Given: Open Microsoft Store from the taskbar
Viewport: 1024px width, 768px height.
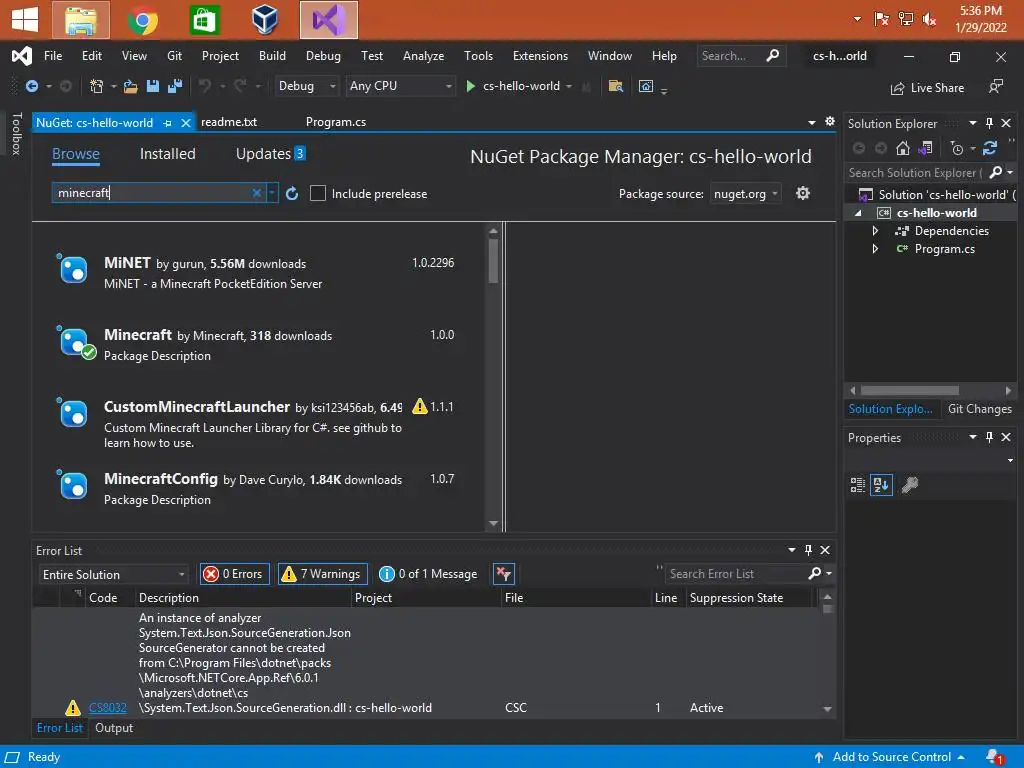Looking at the screenshot, I should (x=204, y=20).
